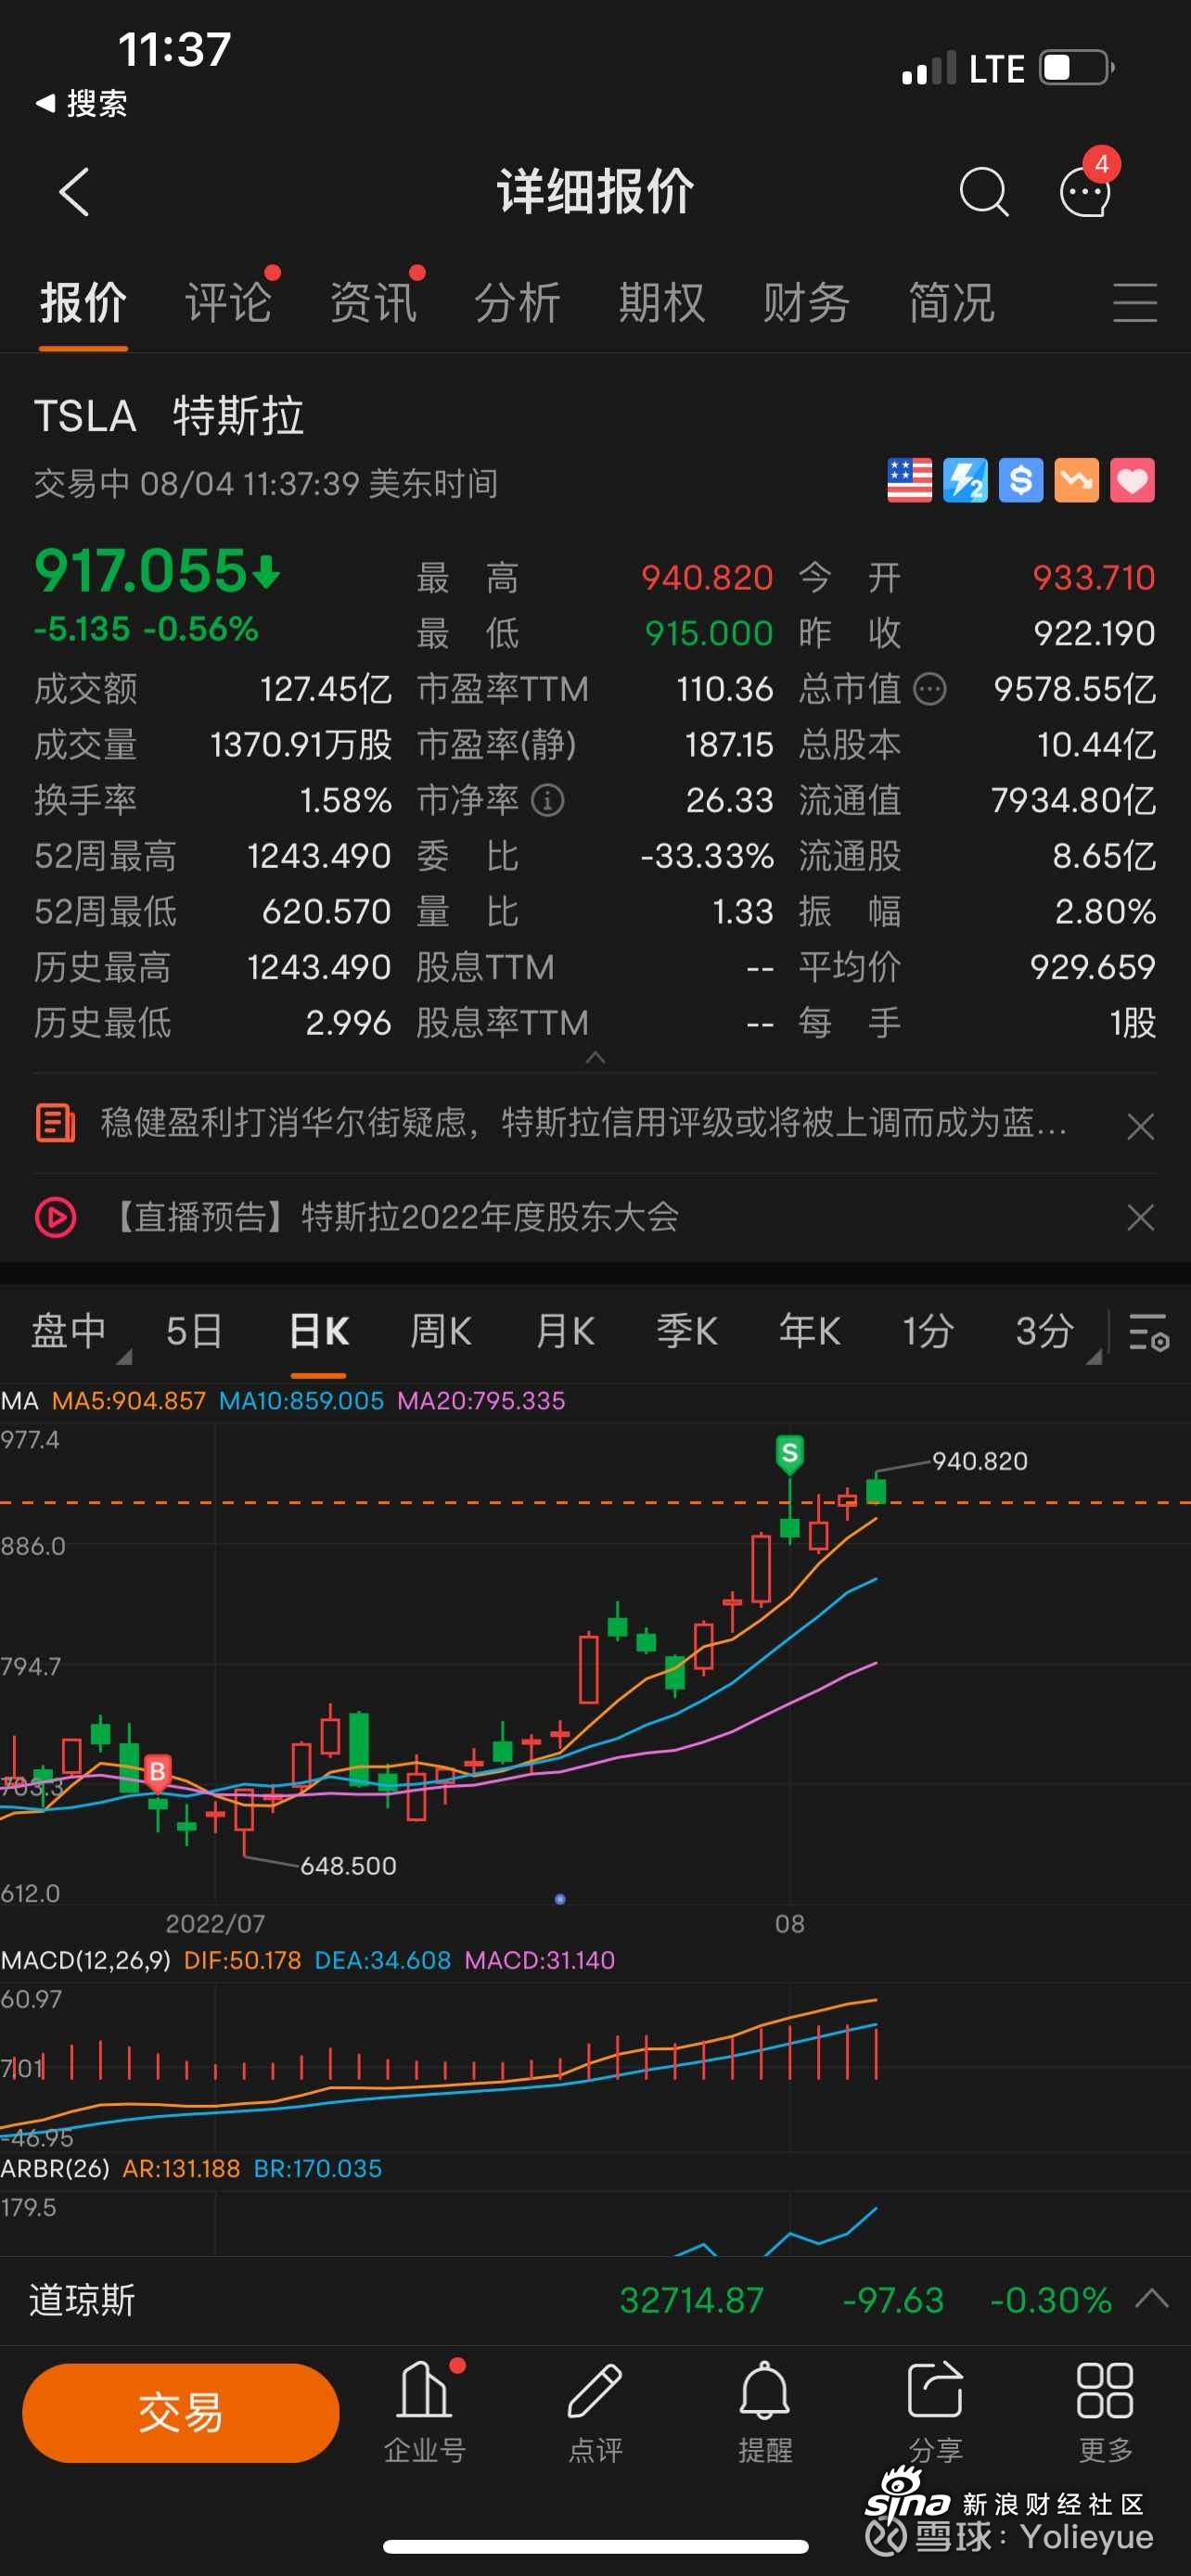The height and width of the screenshot is (2576, 1191).
Task: Tap the live broadcast play icon
Action: point(56,1217)
